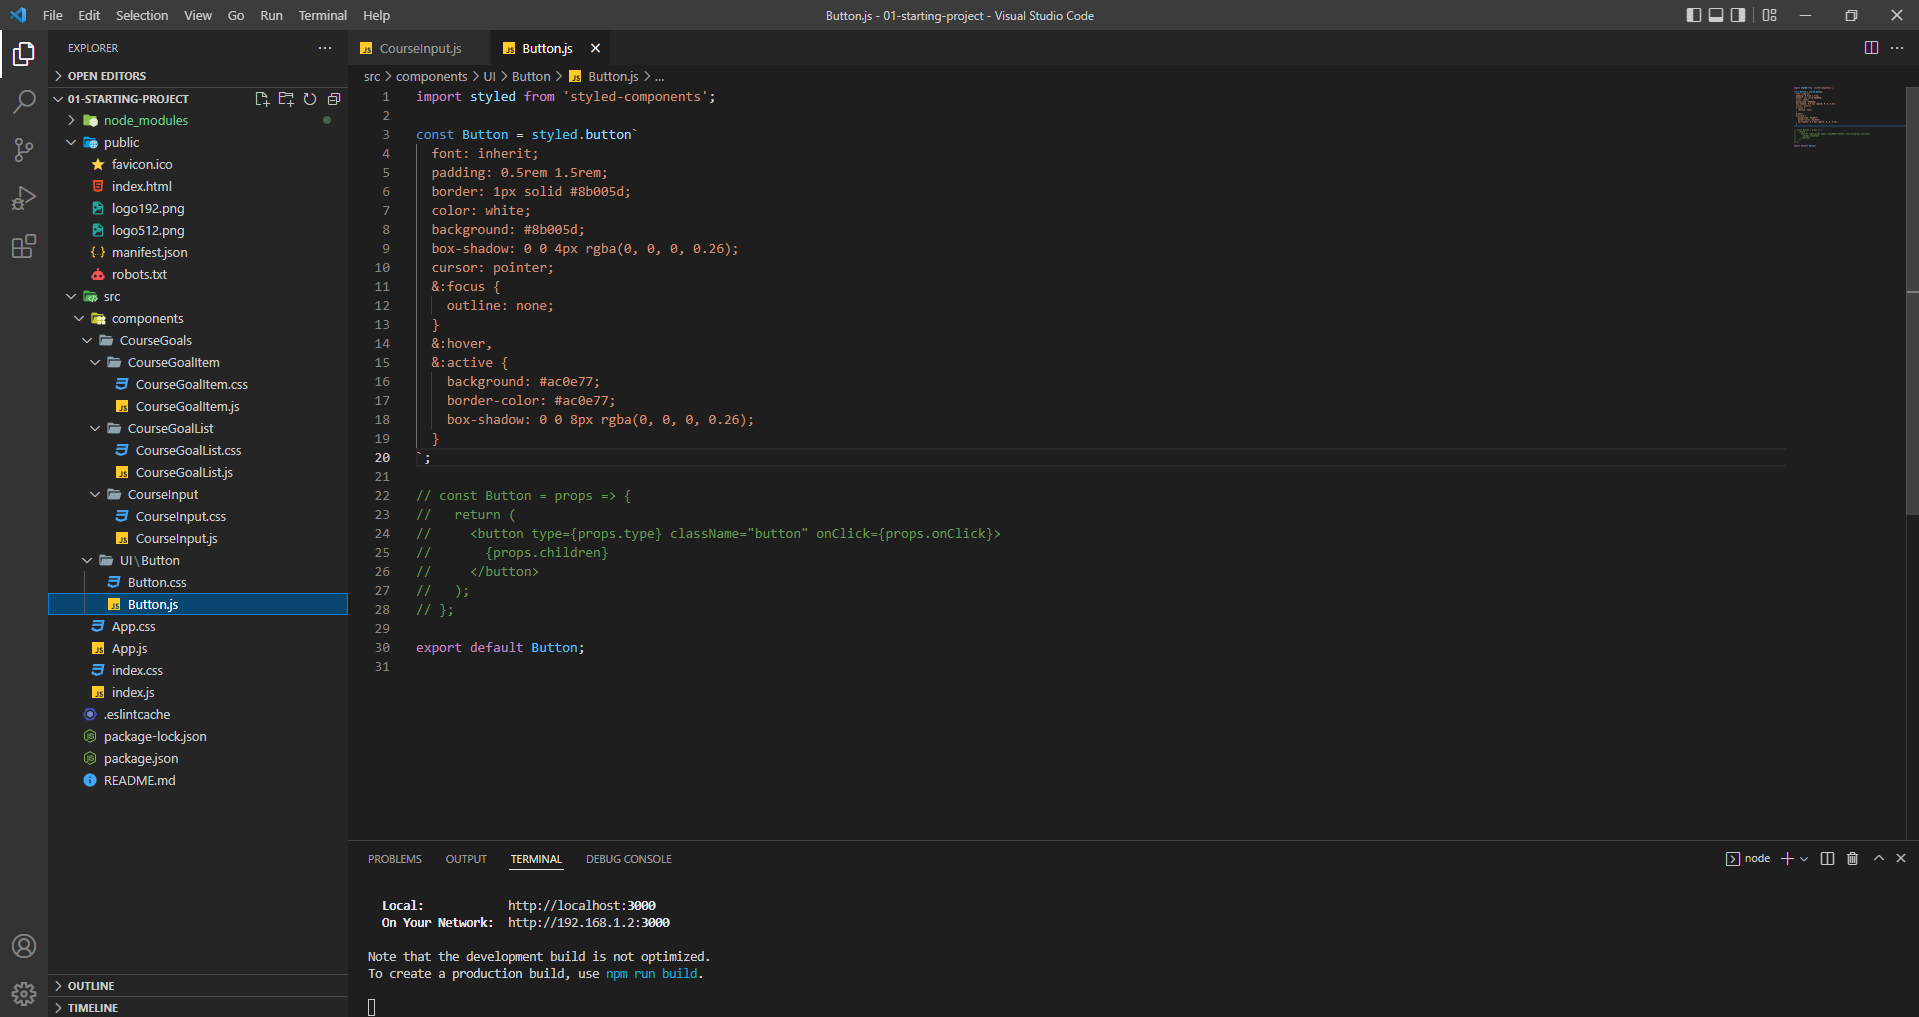Open the Run and Debug view icon
The width and height of the screenshot is (1919, 1017).
tap(24, 197)
